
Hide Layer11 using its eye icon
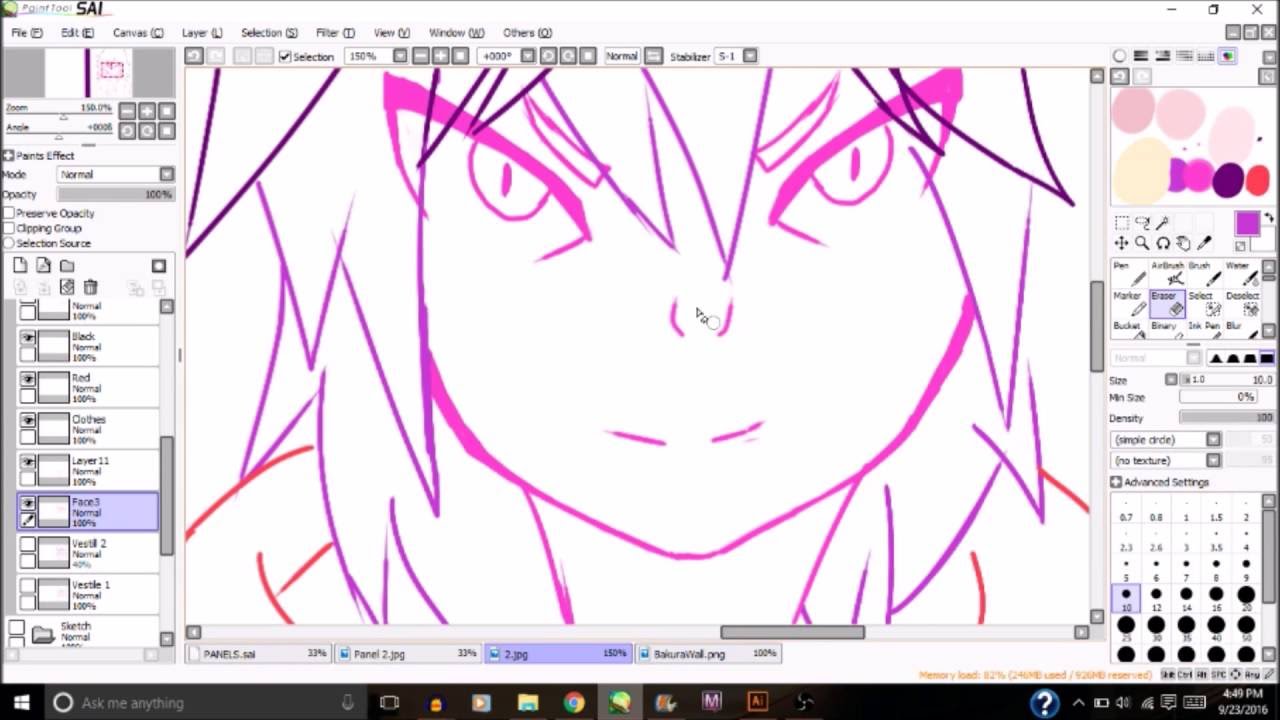28,462
